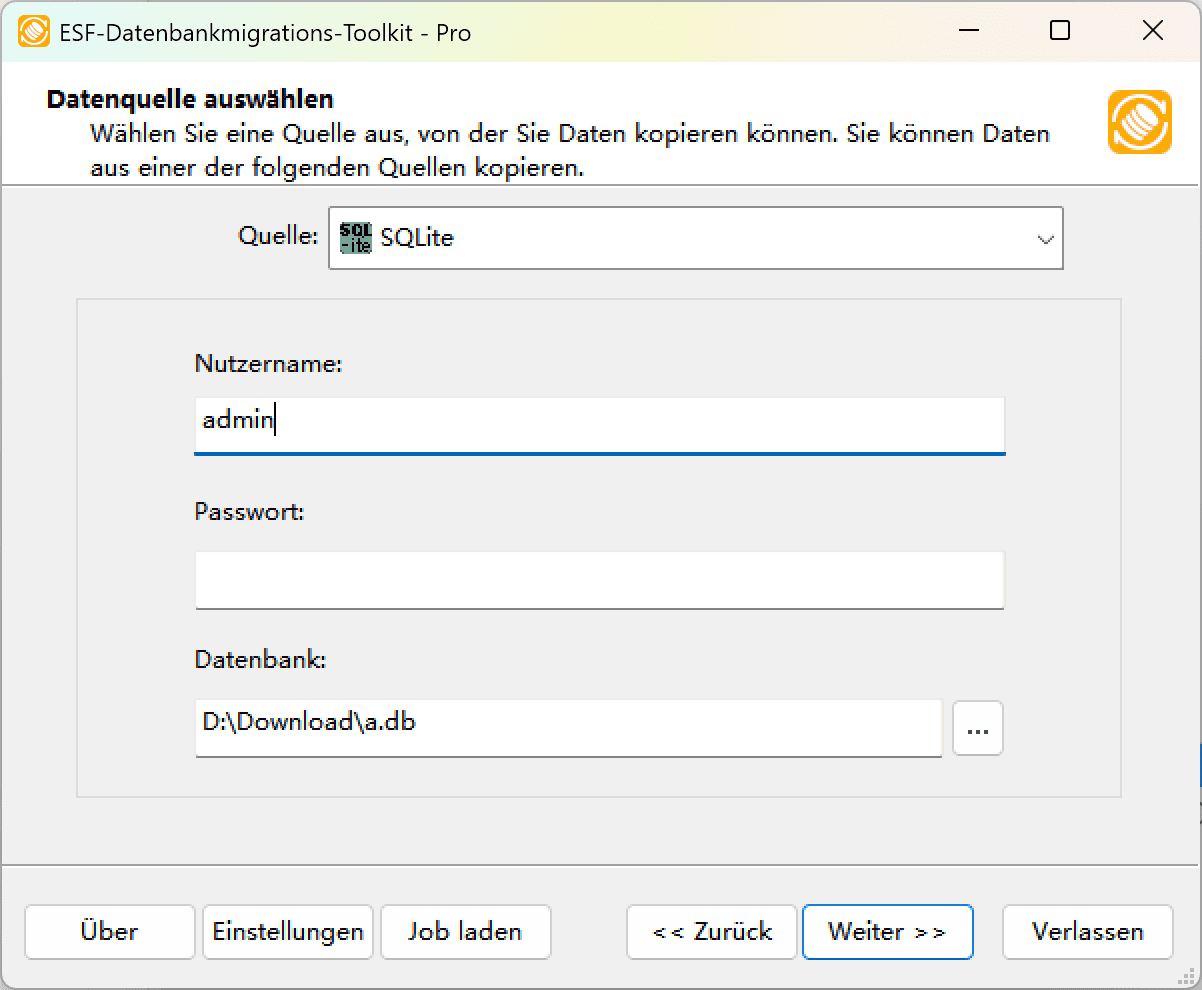
Task: Click the Quelle label beside the dropdown
Action: point(277,238)
